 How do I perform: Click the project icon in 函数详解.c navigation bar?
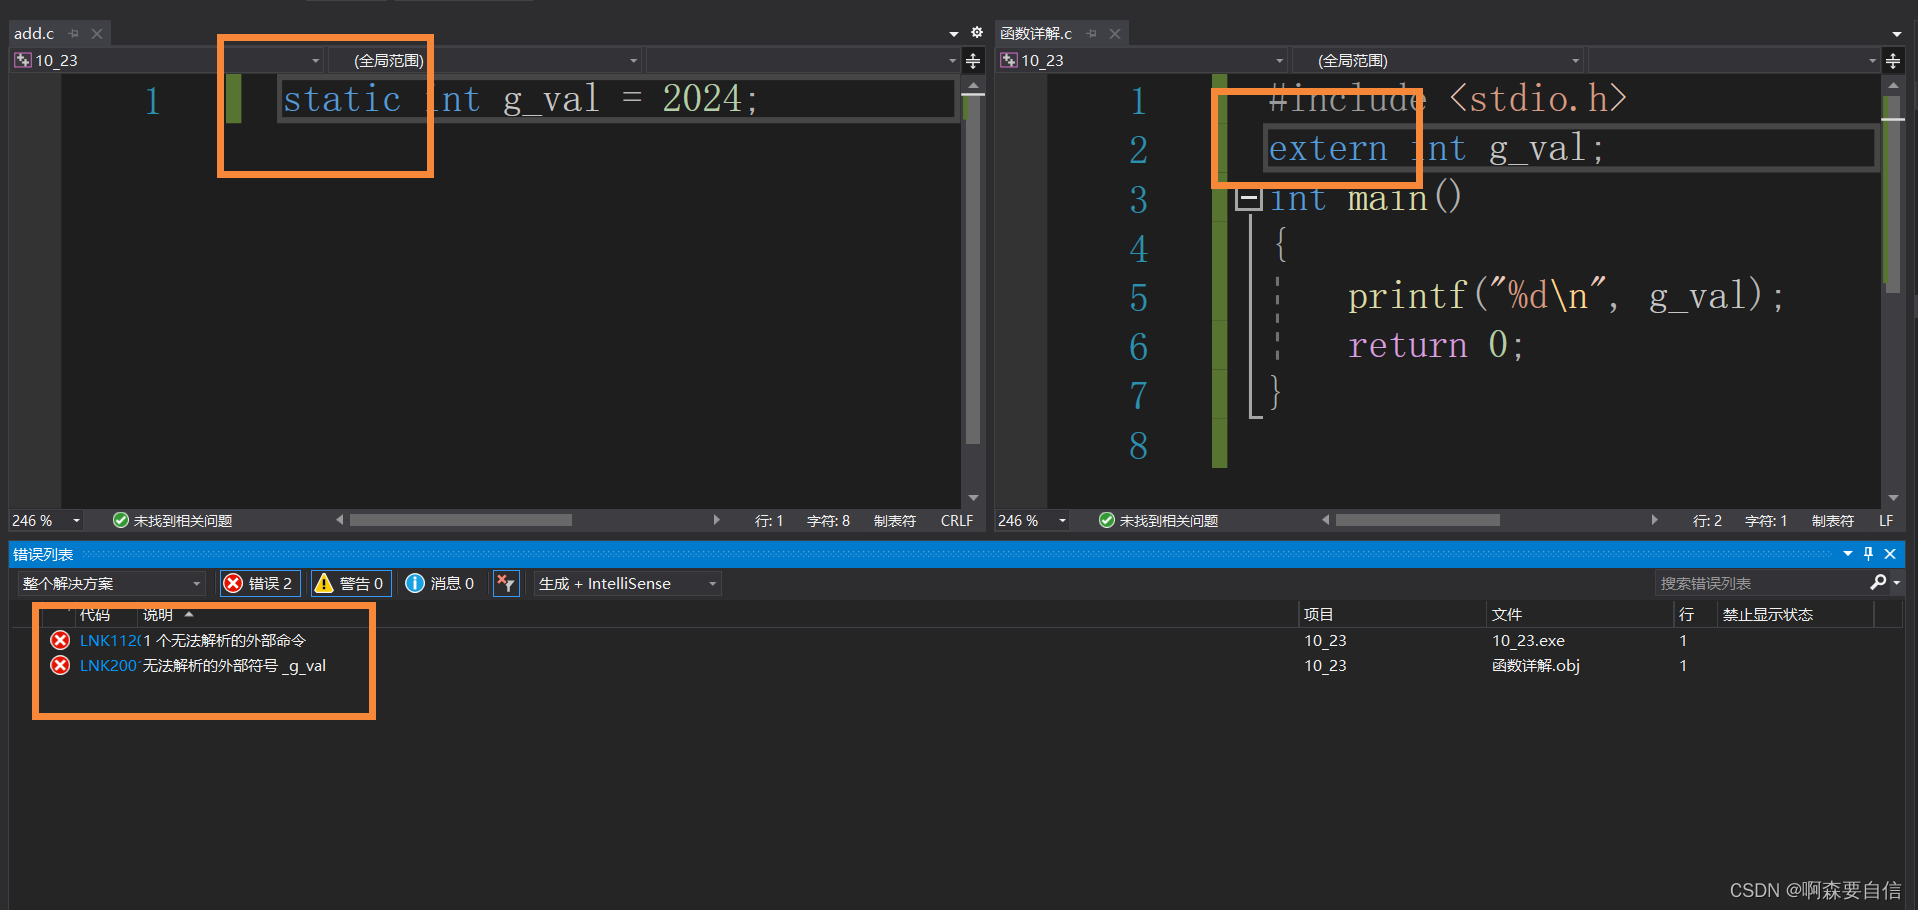(1008, 60)
